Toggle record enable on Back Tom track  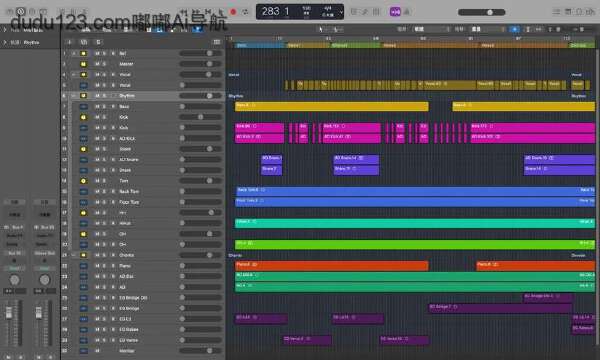(x=113, y=191)
